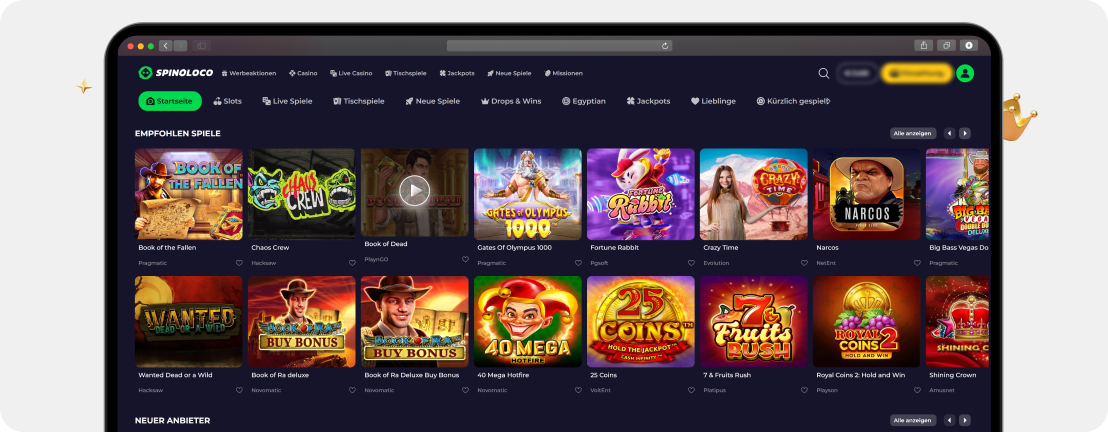The width and height of the screenshot is (1108, 432).
Task: Click Alle anzeigen for Neuer Anbieter
Action: pos(913,420)
